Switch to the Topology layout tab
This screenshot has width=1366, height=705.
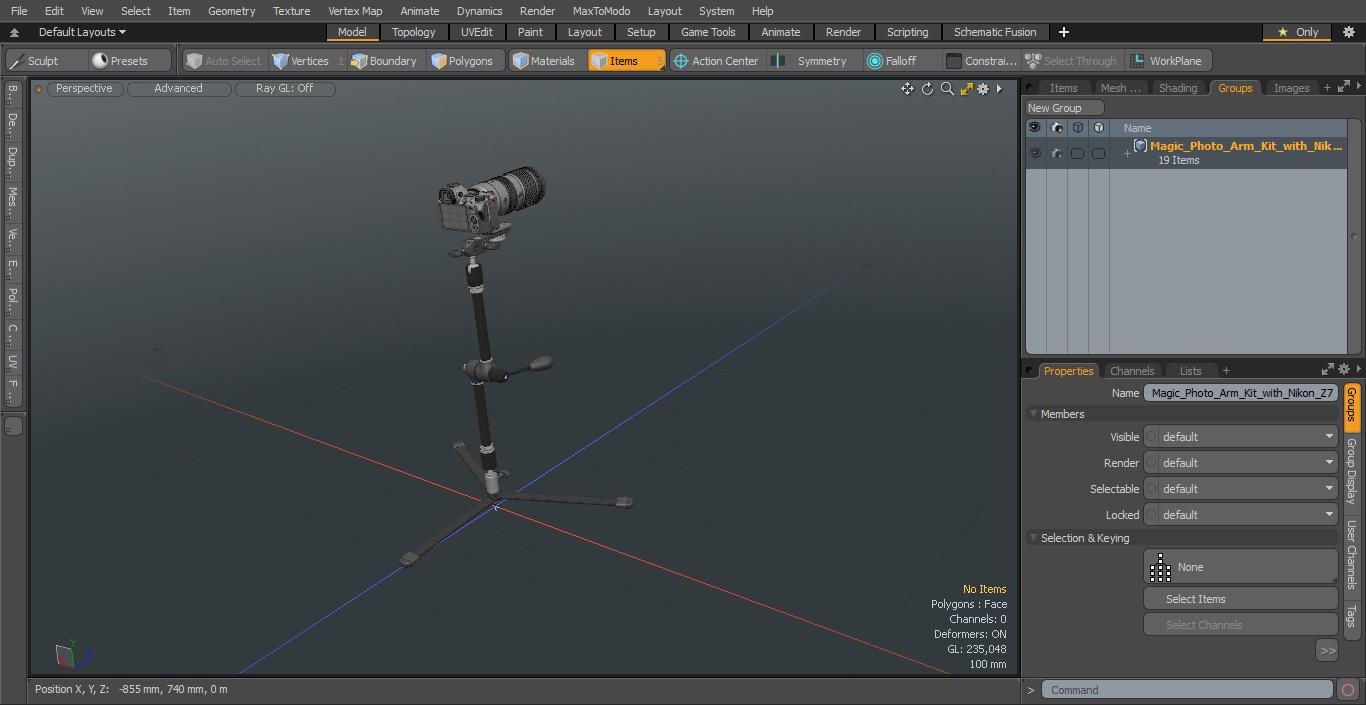[413, 32]
